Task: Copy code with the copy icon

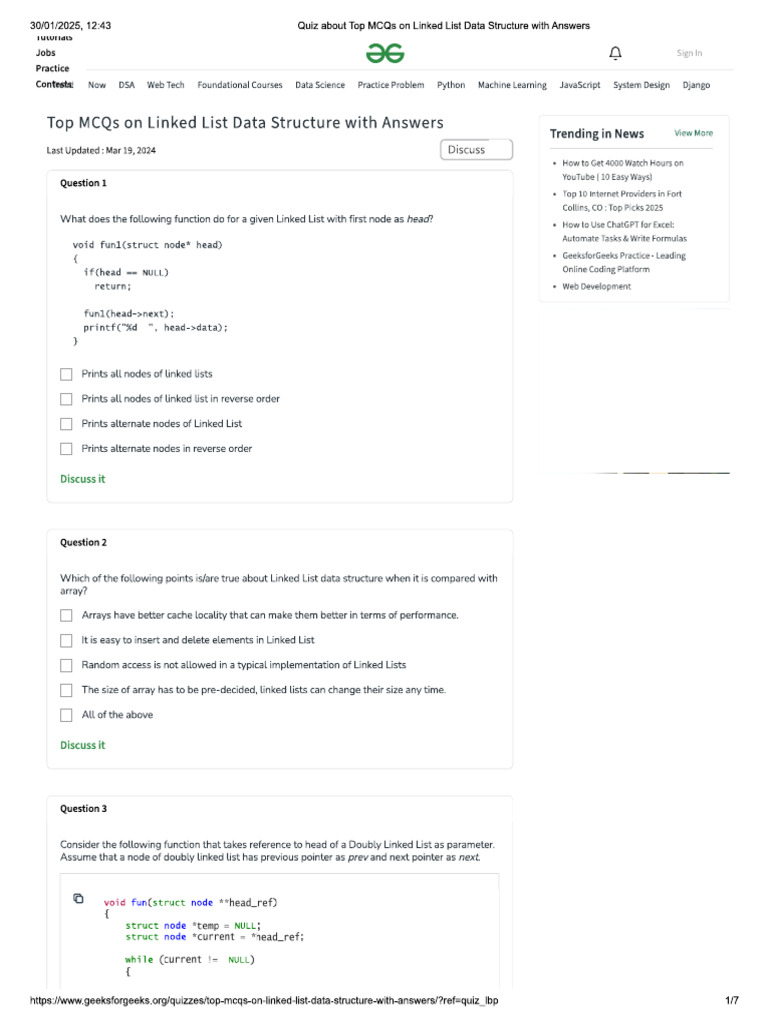Action: (79, 899)
